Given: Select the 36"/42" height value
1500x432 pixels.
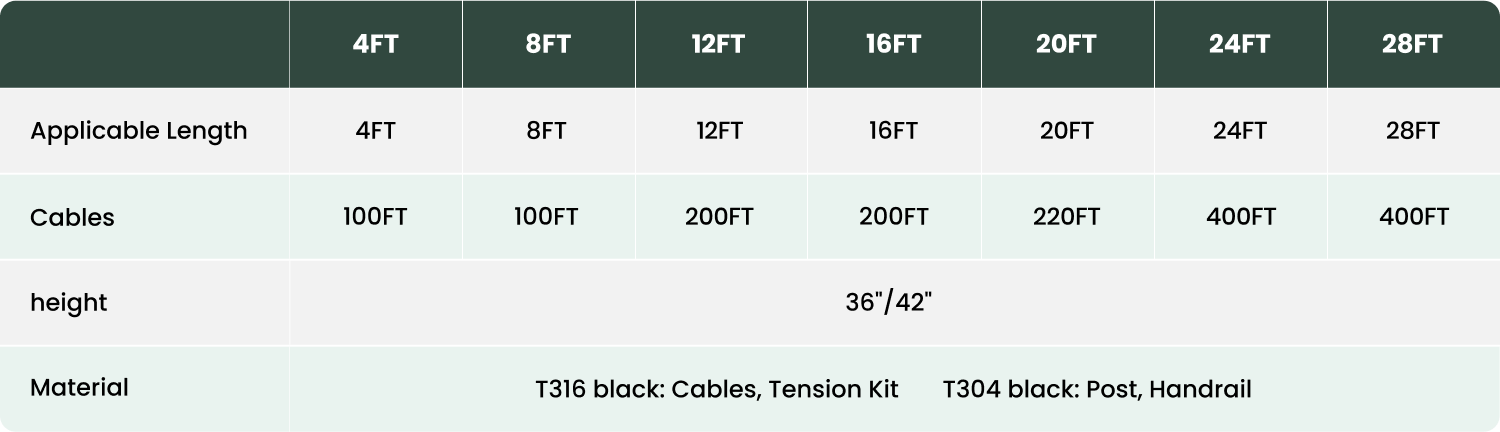Looking at the screenshot, I should tap(889, 303).
